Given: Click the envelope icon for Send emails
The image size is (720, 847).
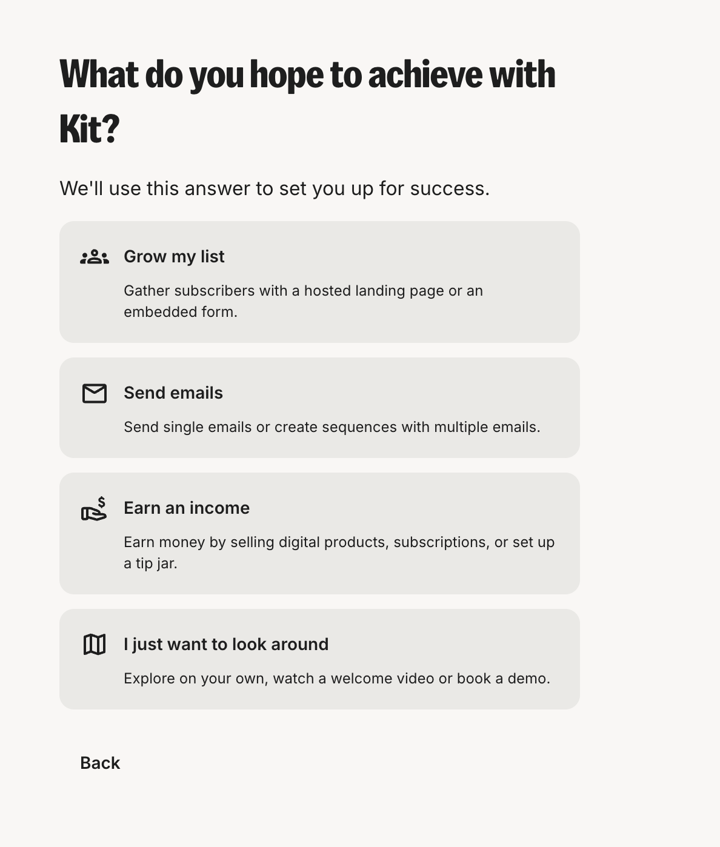Looking at the screenshot, I should click(94, 393).
